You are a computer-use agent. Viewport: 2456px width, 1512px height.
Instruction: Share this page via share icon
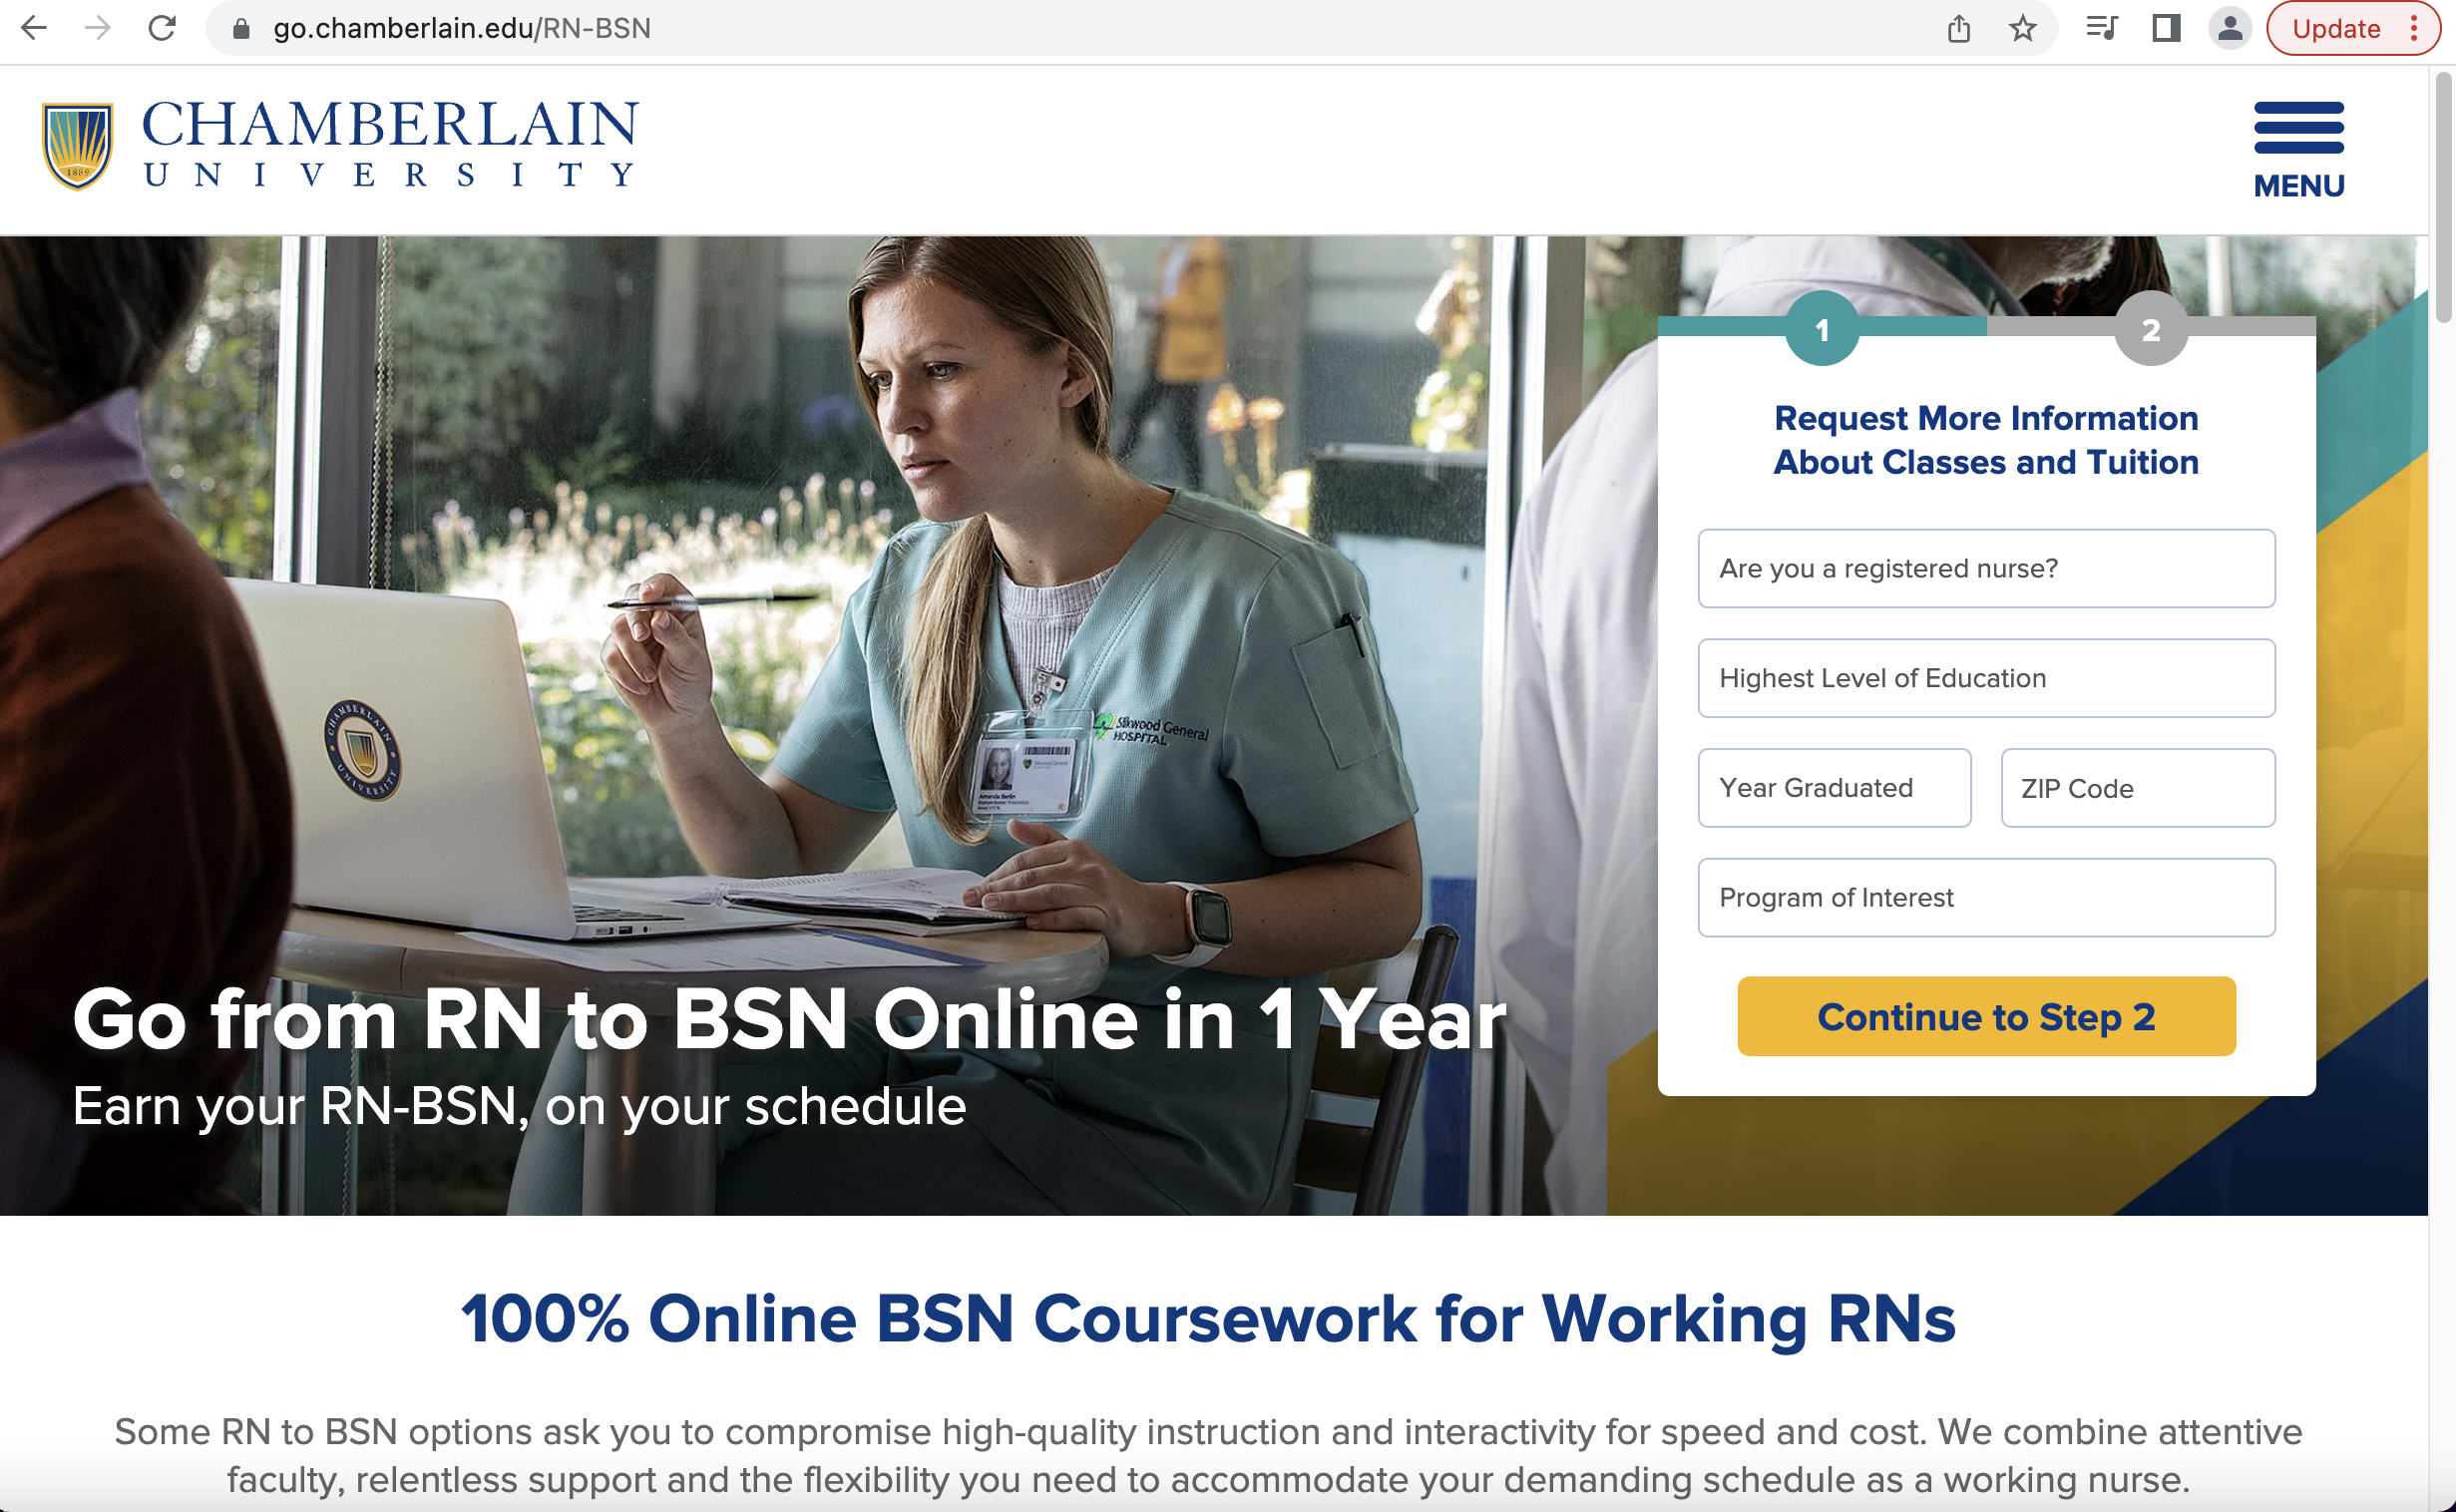[1959, 28]
